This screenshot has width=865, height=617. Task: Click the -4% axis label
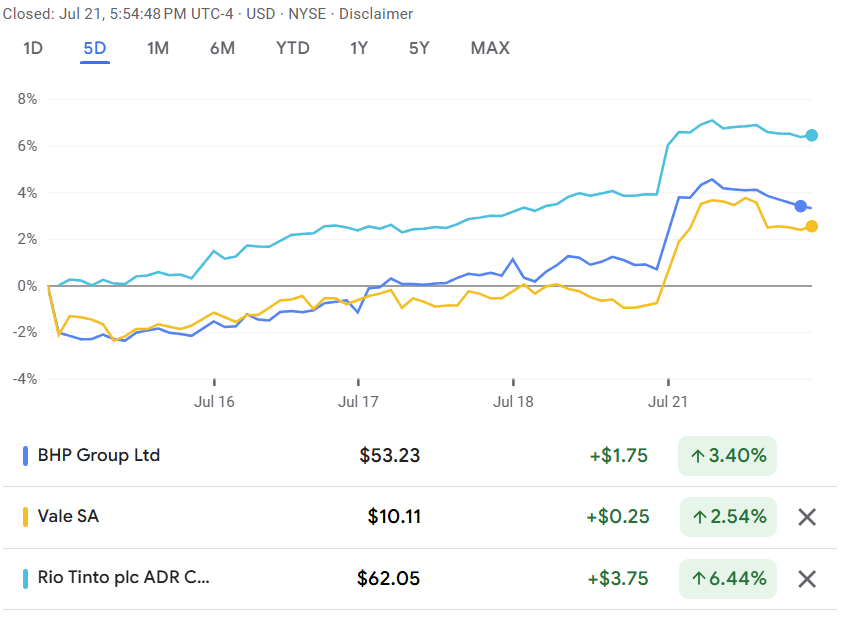(25, 379)
